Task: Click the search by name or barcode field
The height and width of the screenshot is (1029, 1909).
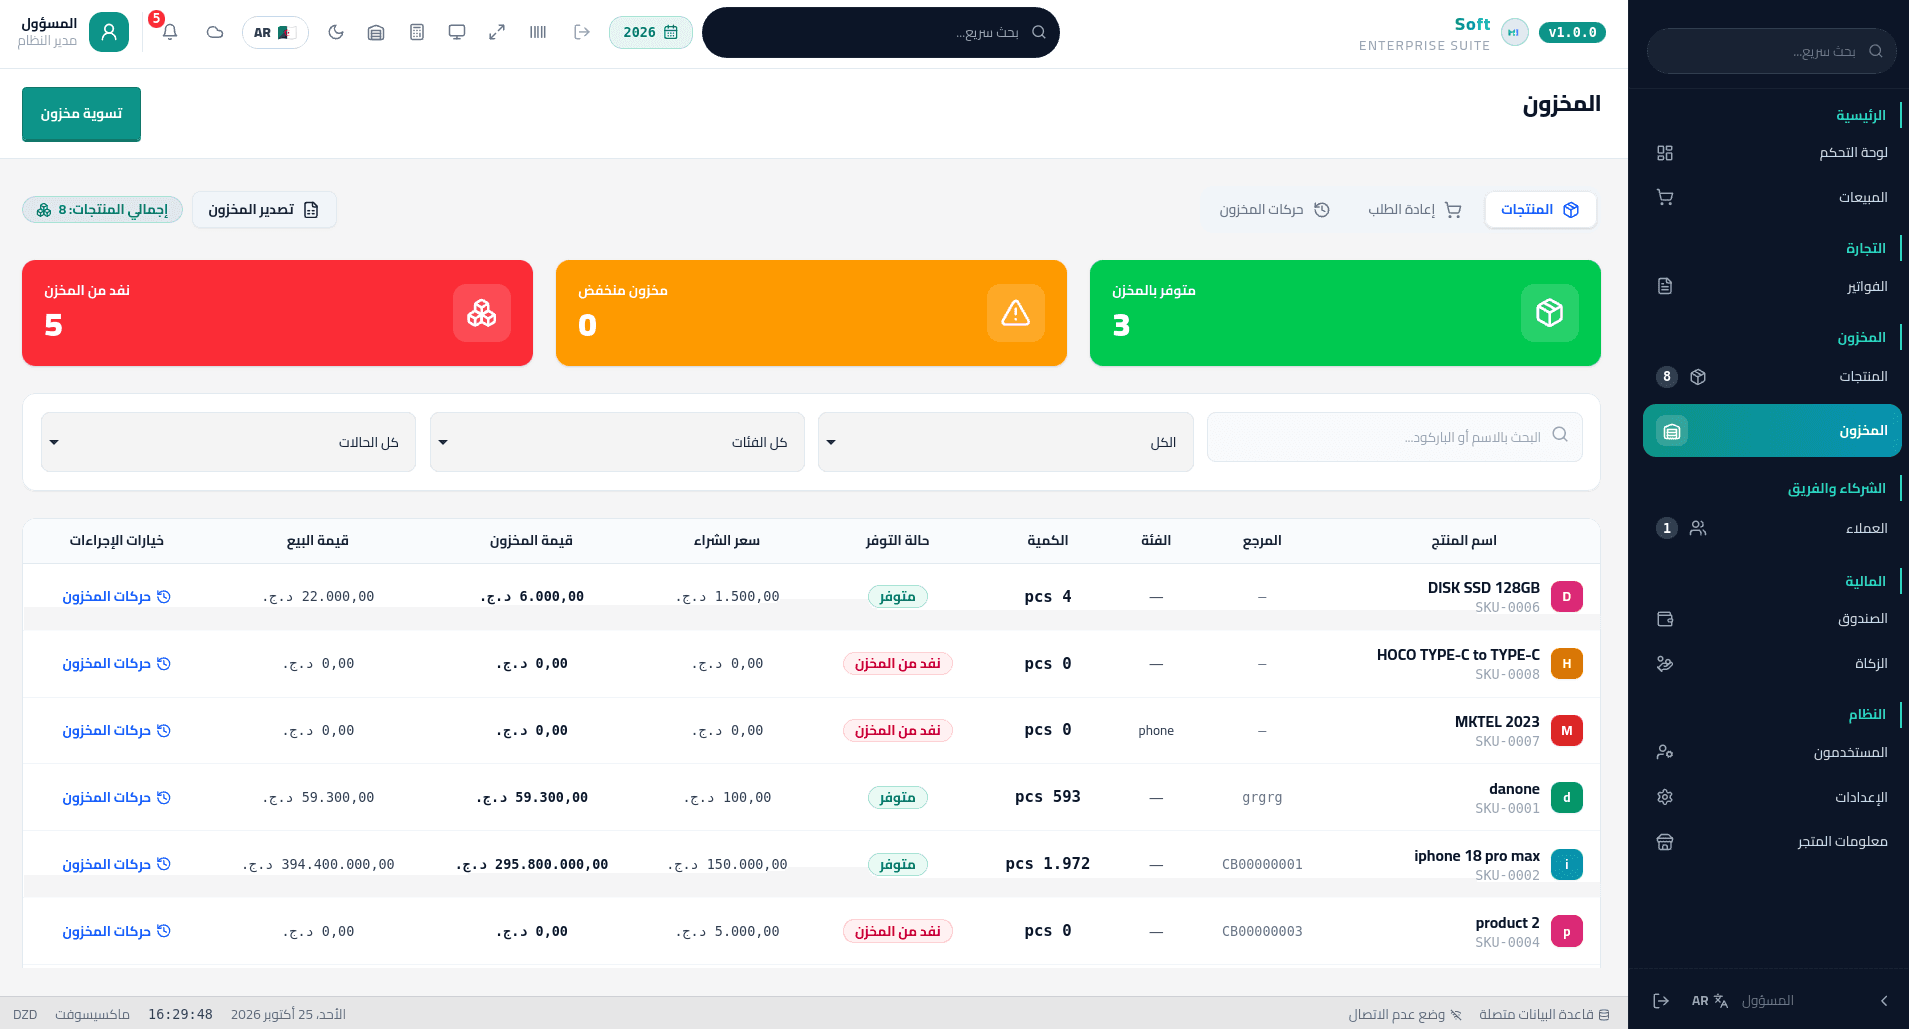Action: coord(1395,437)
